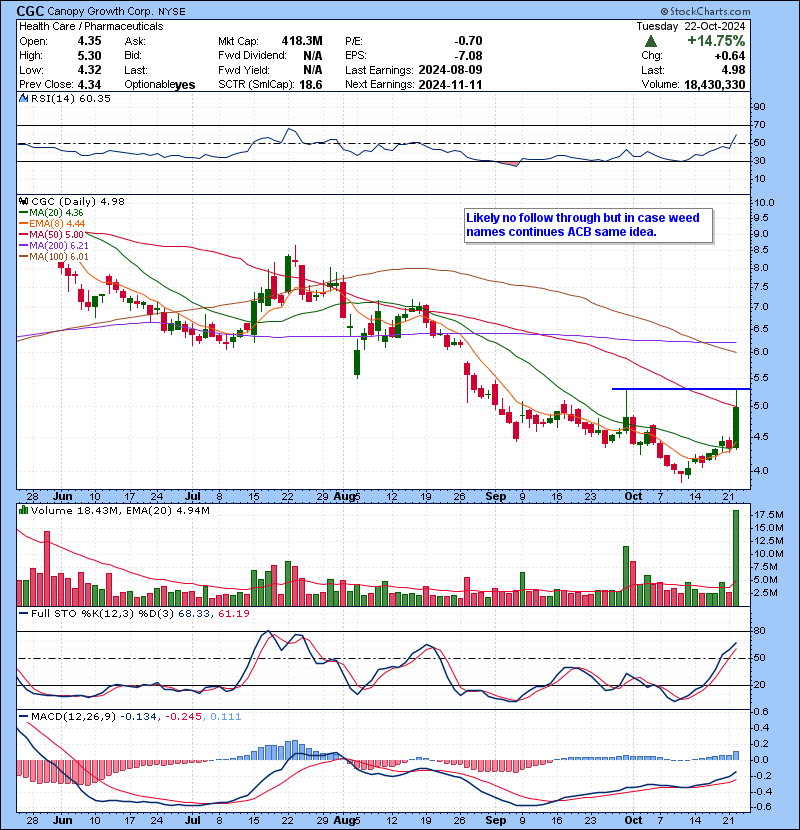Click the P/E value -0.70
800x830 pixels.
(x=468, y=41)
